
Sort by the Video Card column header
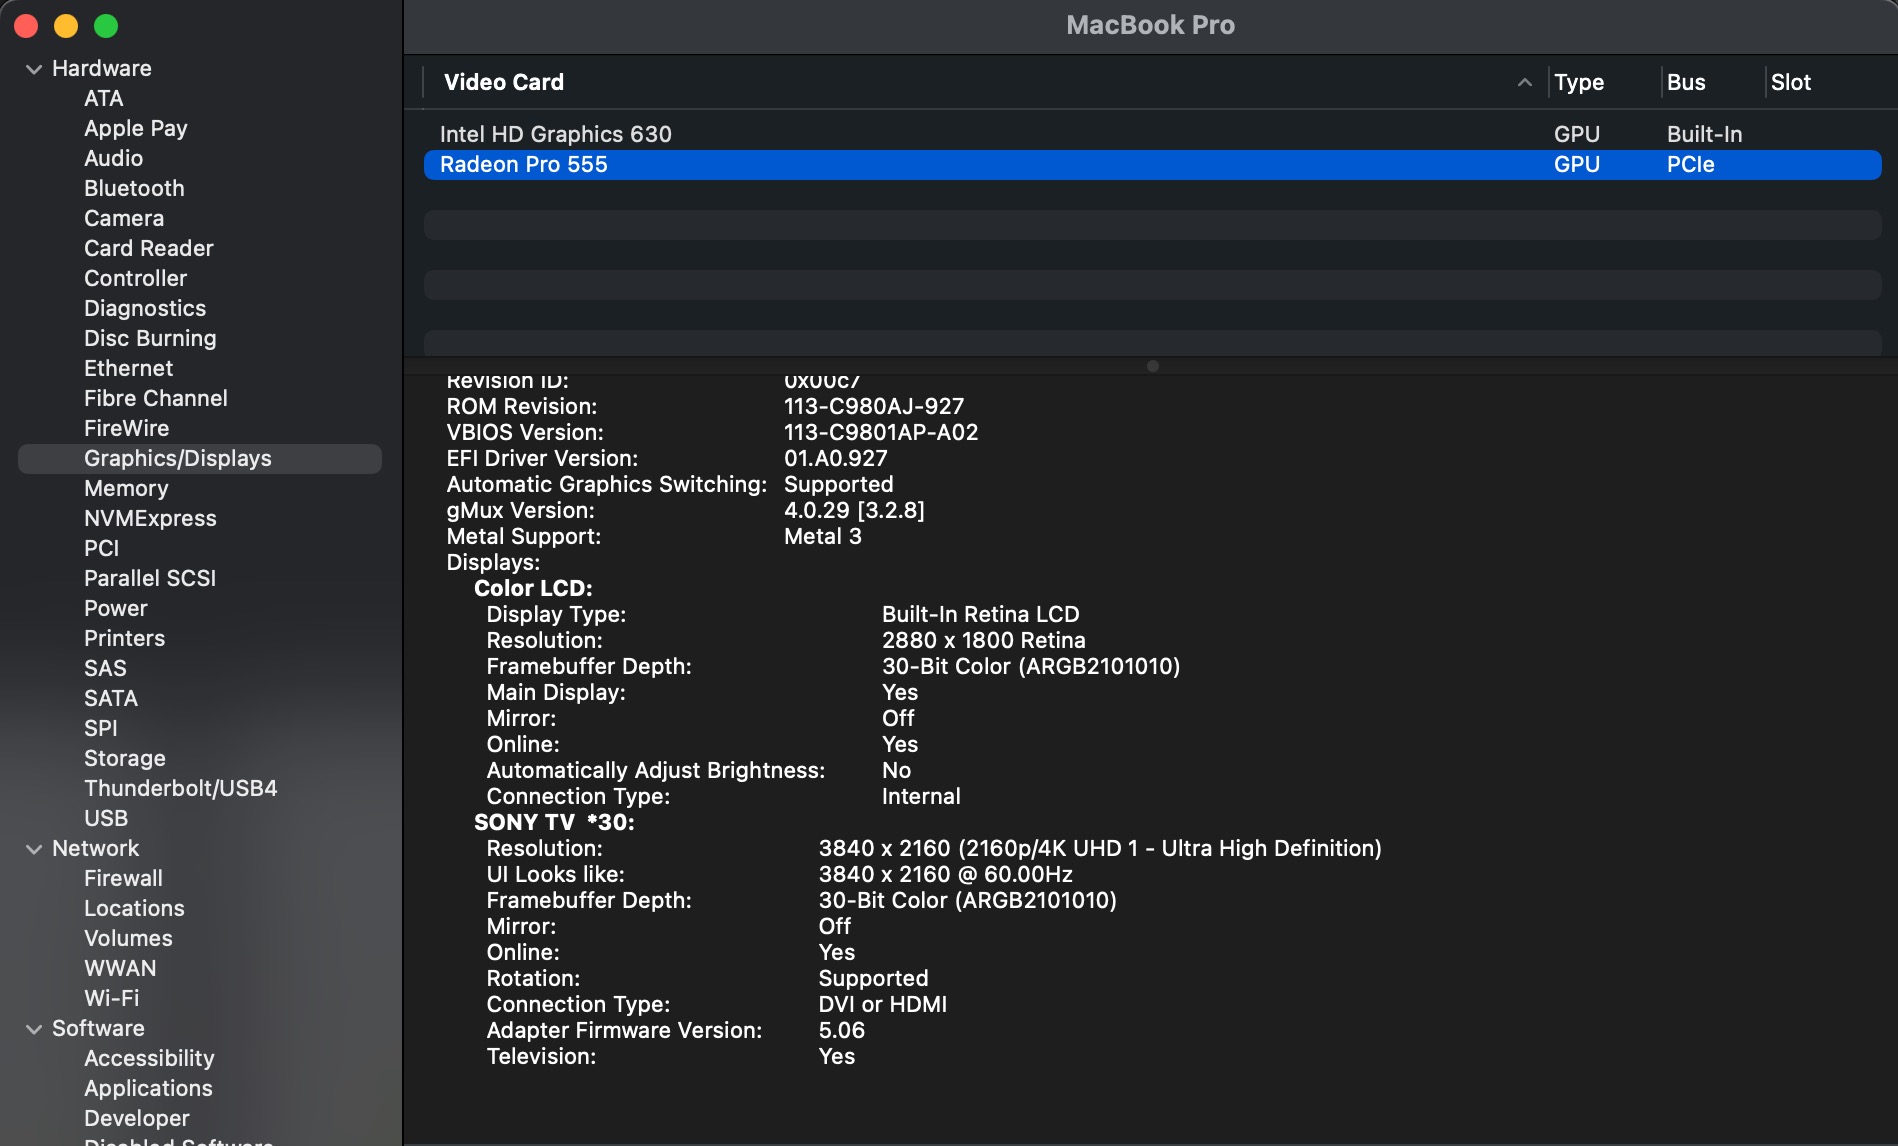[504, 82]
